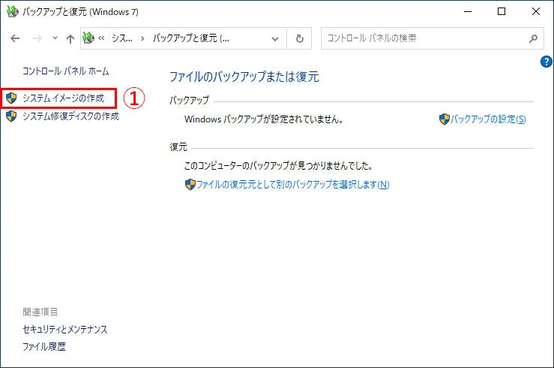
Task: Click the double chevron breadcrumb overflow
Action: (x=101, y=38)
